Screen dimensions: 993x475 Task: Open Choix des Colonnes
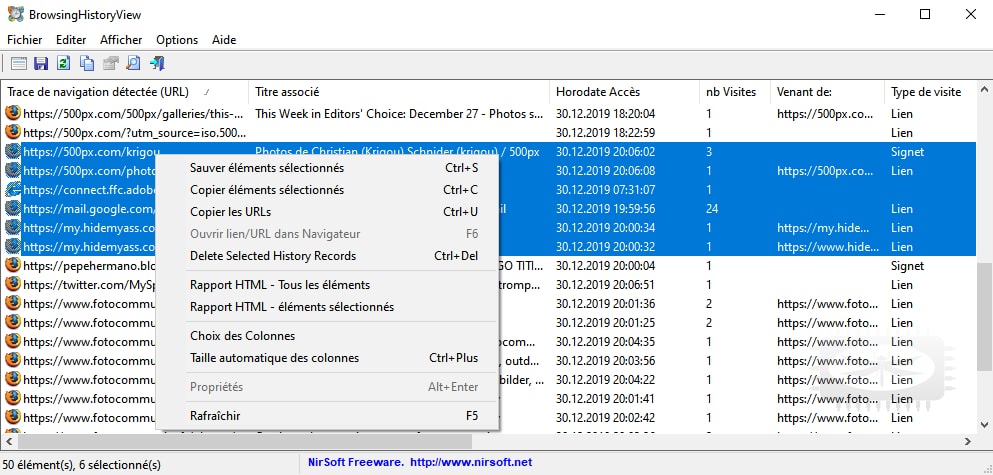tap(327, 336)
